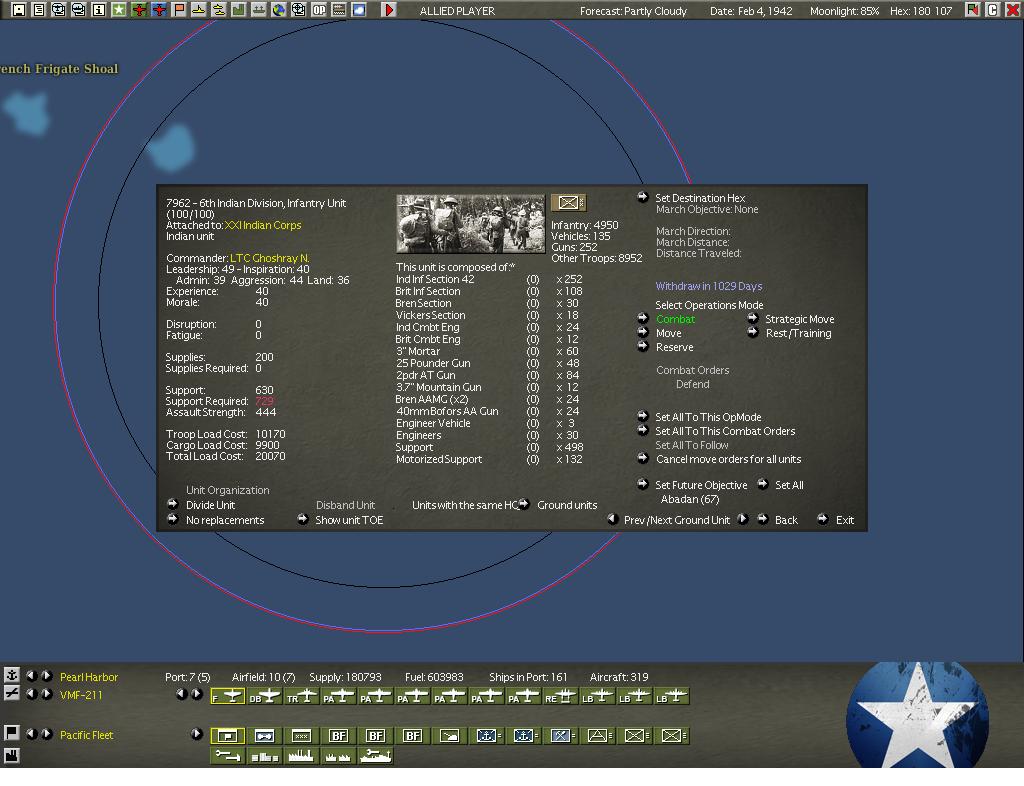Image resolution: width=1024 pixels, height=786 pixels.
Task: Click the orange flag toolbar icon
Action: [x=179, y=10]
